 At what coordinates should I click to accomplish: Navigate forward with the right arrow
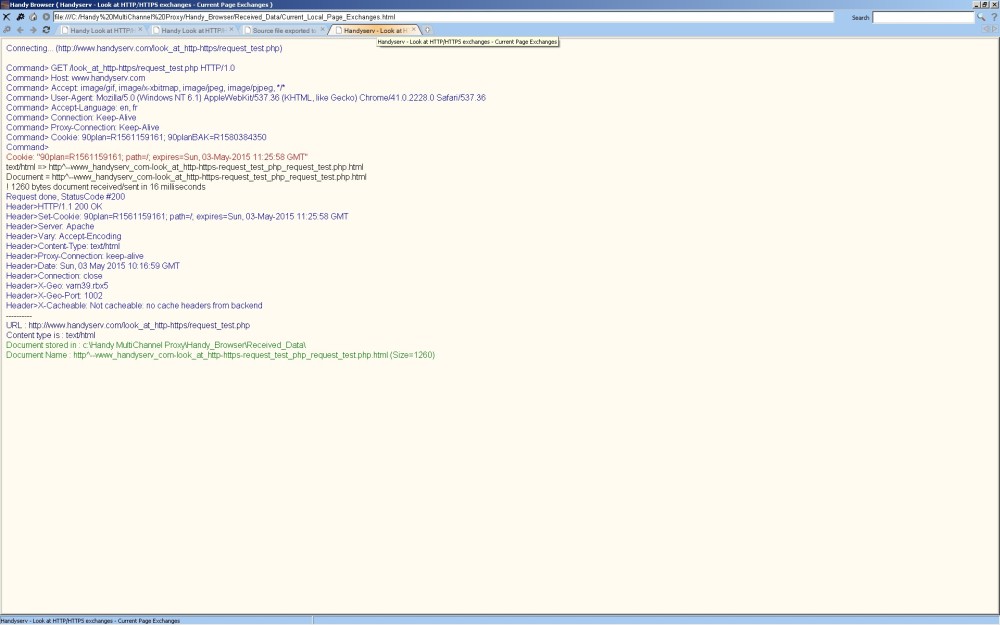tap(33, 30)
